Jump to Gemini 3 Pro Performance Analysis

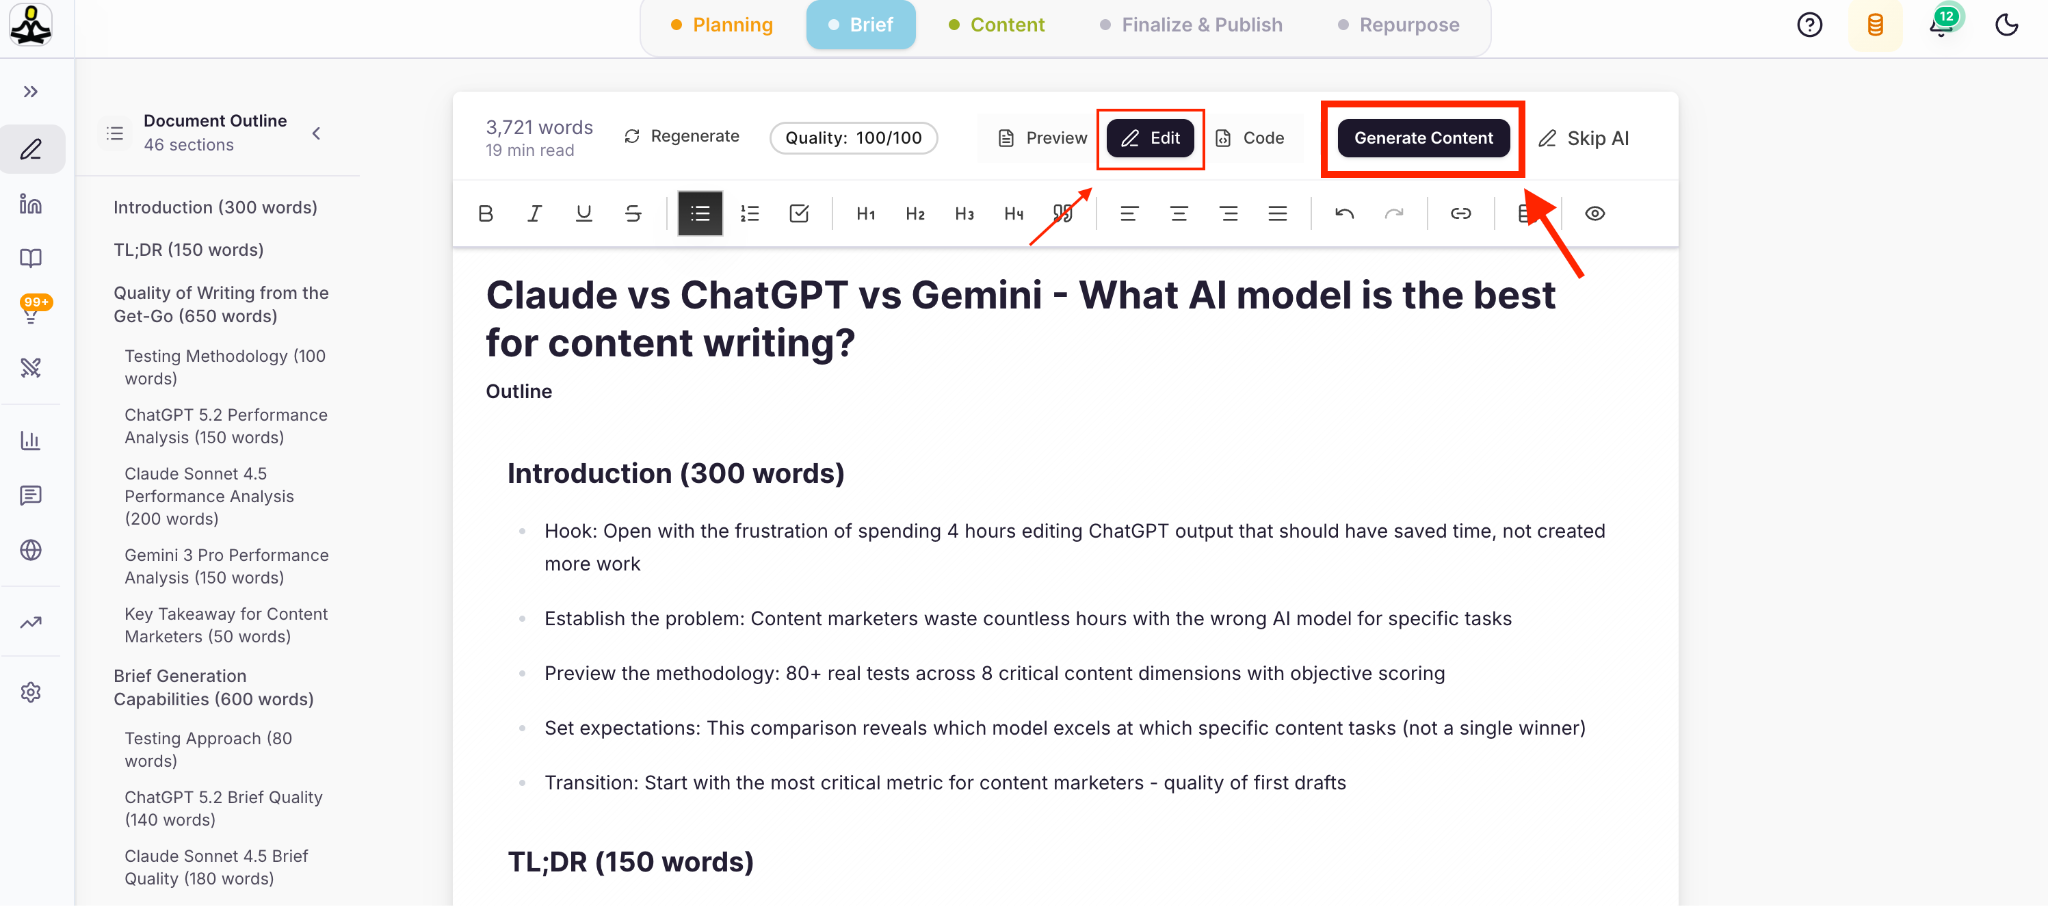227,566
